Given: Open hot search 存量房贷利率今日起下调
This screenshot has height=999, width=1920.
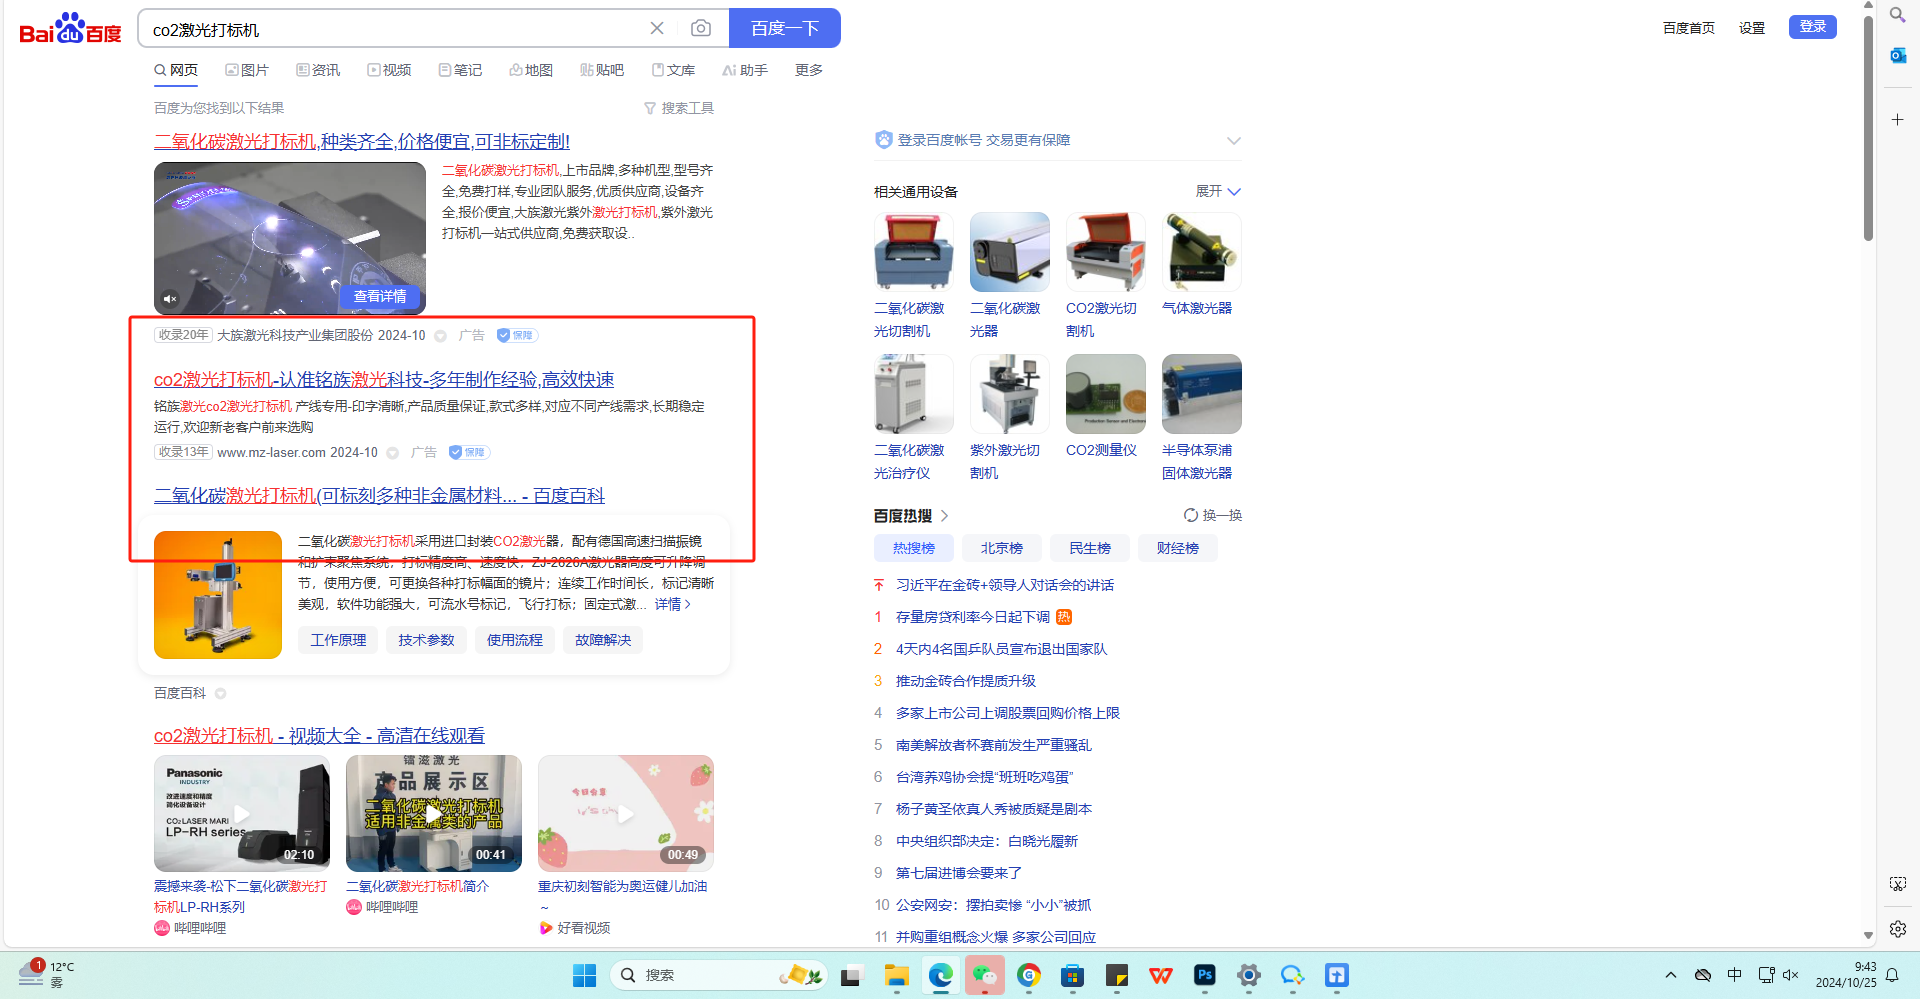Looking at the screenshot, I should pos(972,617).
